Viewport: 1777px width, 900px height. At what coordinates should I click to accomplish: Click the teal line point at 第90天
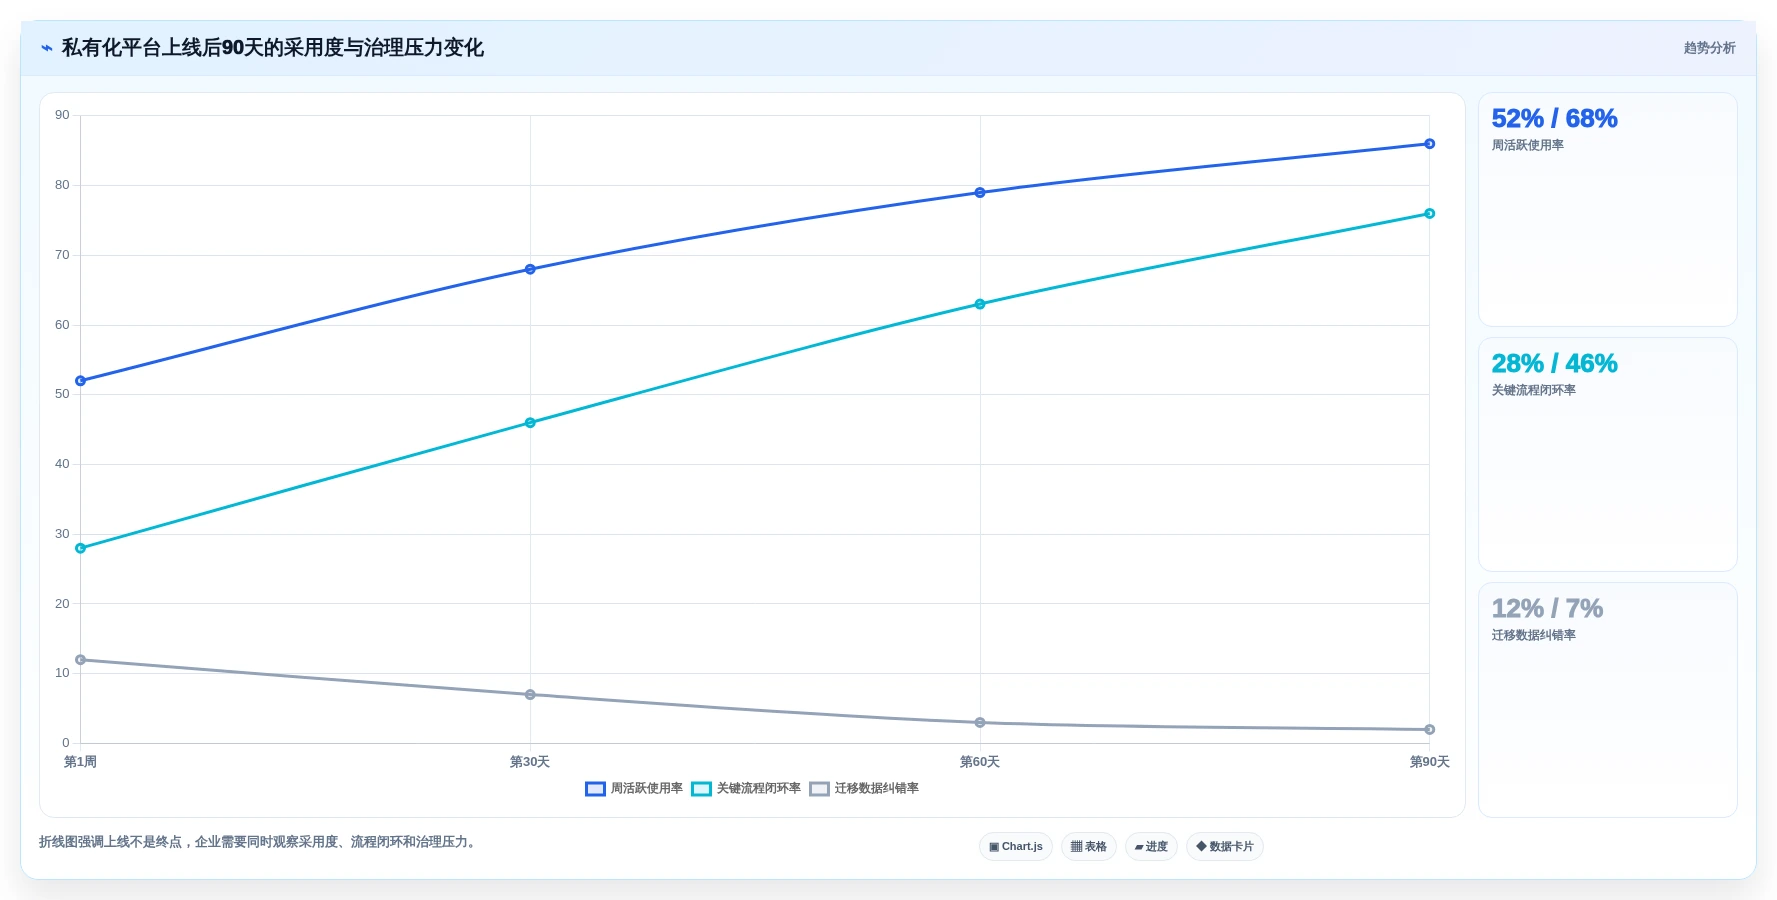tap(1429, 213)
